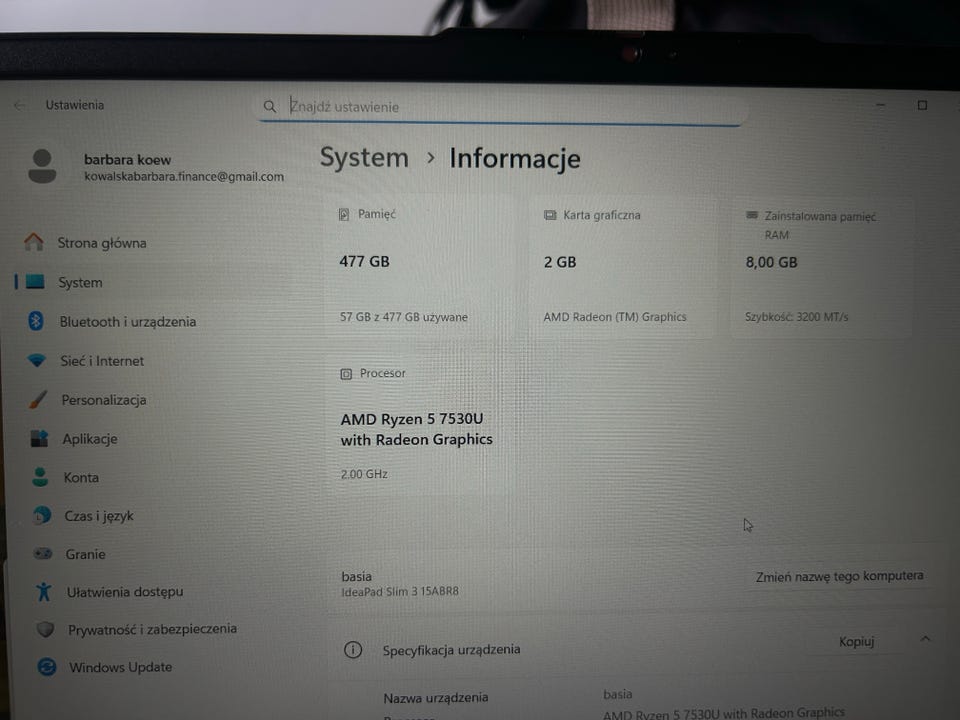Image resolution: width=960 pixels, height=720 pixels.
Task: Click the accessibility figure icon
Action: [43, 591]
